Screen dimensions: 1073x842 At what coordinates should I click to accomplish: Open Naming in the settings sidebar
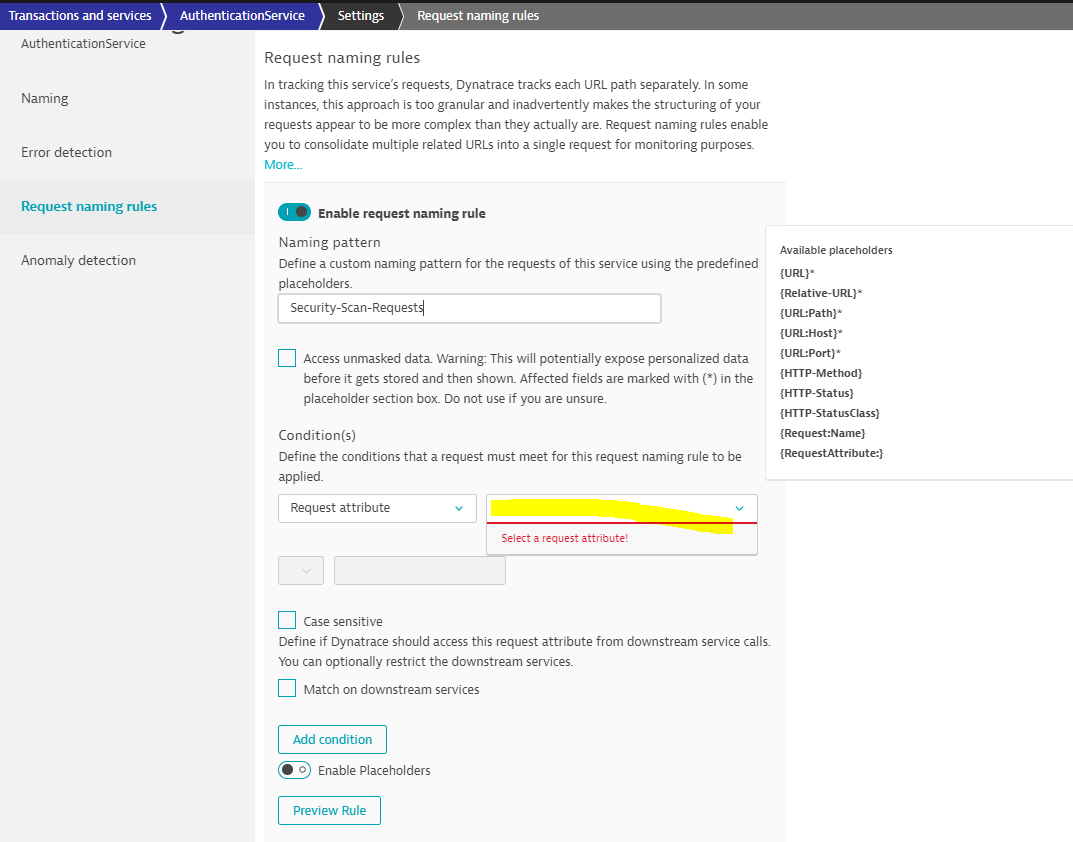(x=45, y=98)
